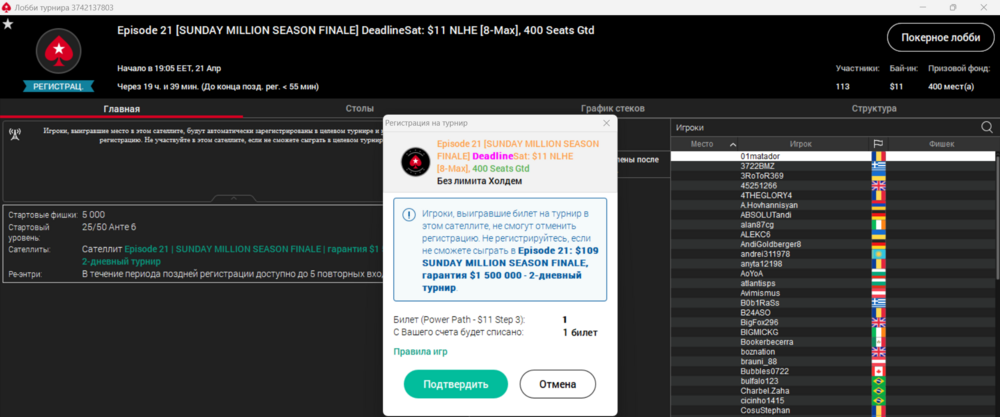Open the Правила игр link

pos(420,351)
